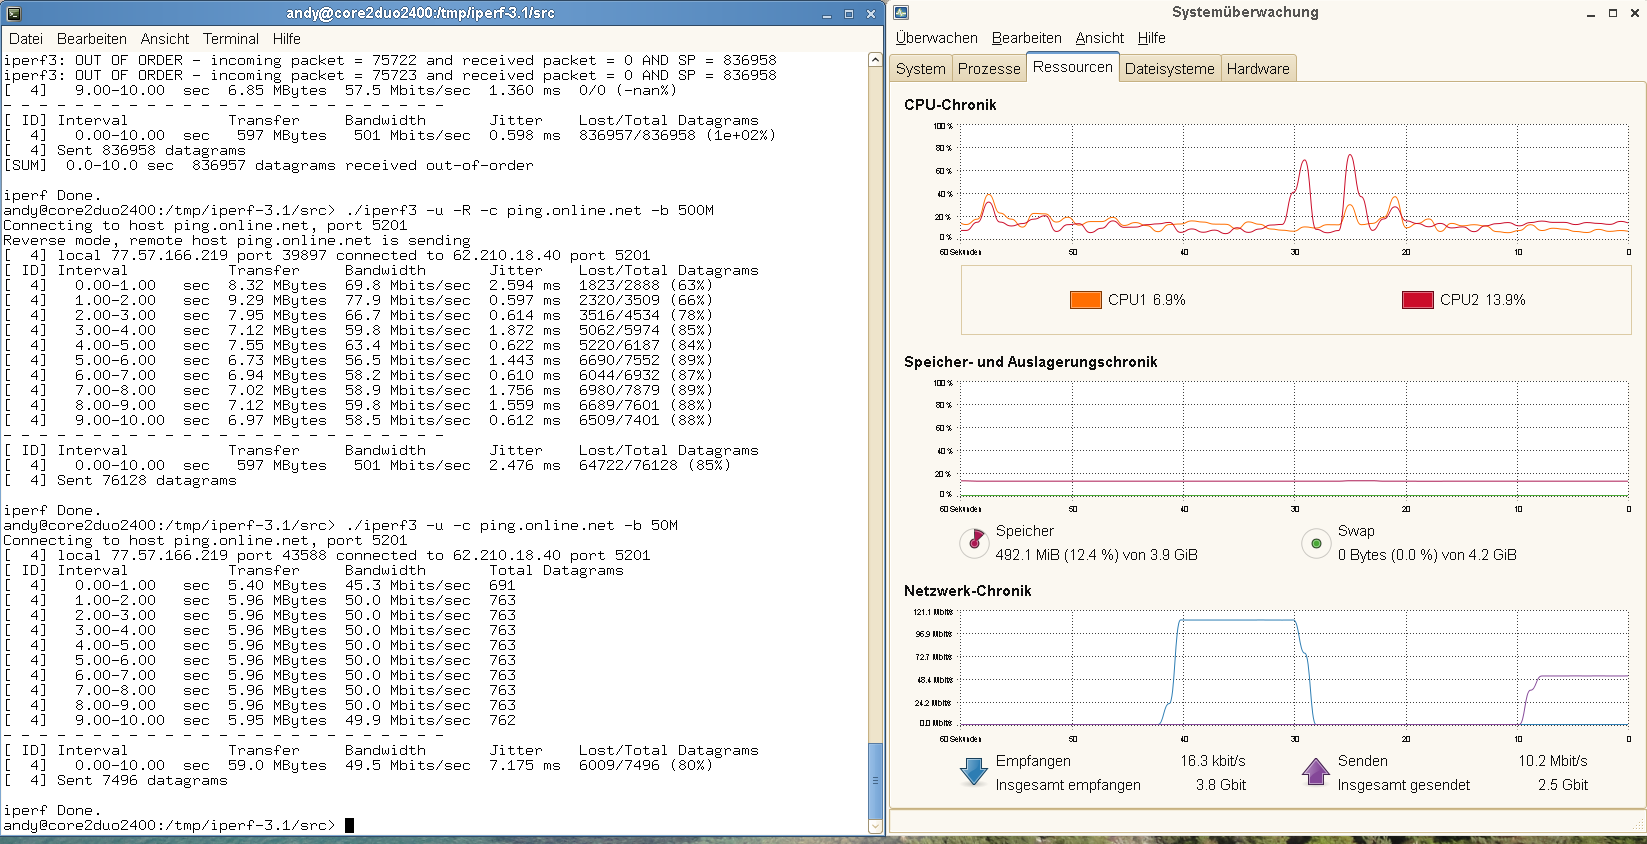Open Hilfe menu in Systemüberwachung
The height and width of the screenshot is (844, 1647).
click(1152, 38)
